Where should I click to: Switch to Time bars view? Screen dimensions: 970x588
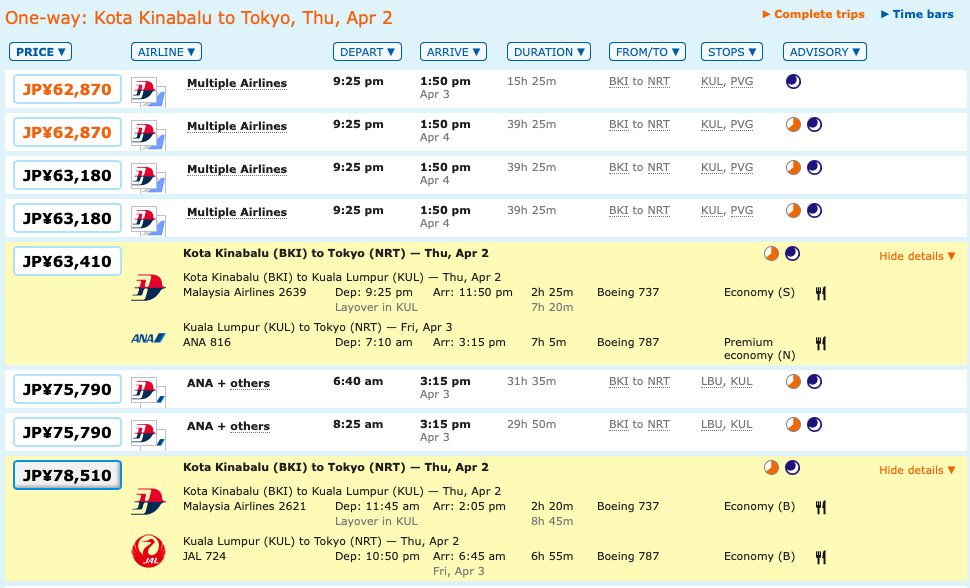[917, 14]
